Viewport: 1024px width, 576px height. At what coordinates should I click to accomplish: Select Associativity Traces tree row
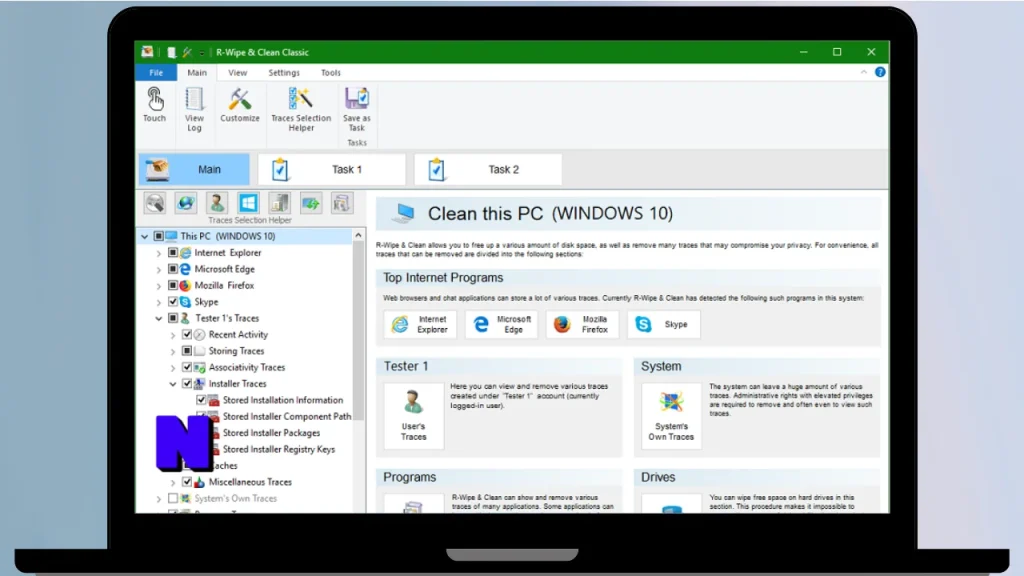point(247,367)
